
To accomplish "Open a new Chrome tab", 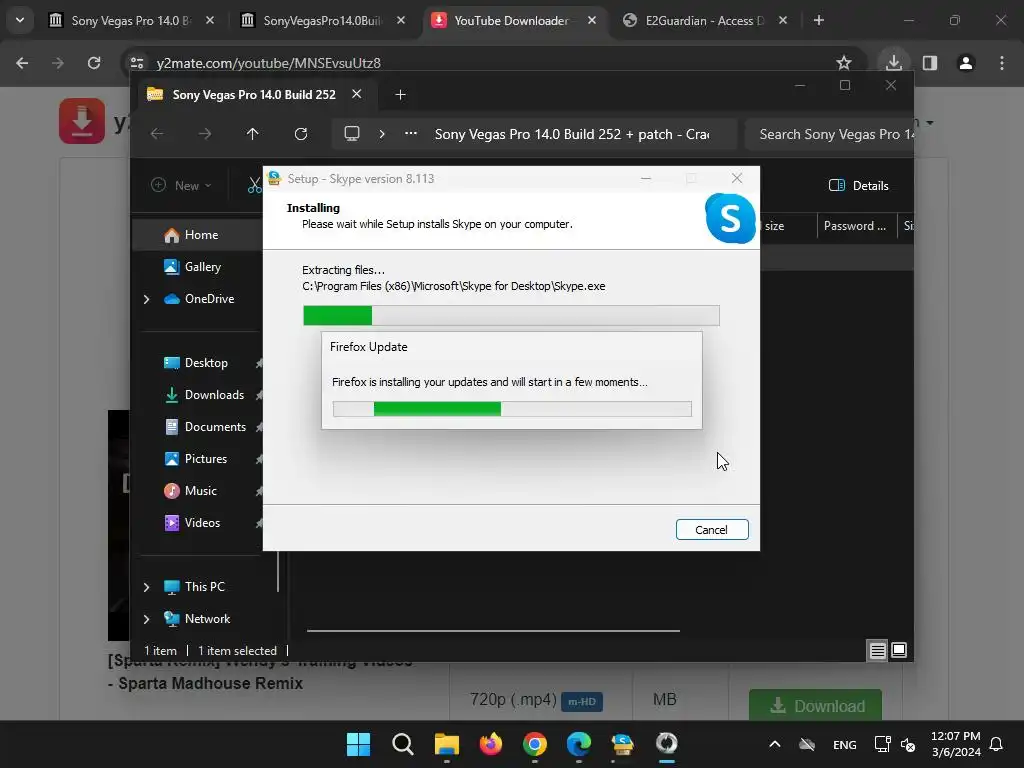I will pos(819,20).
